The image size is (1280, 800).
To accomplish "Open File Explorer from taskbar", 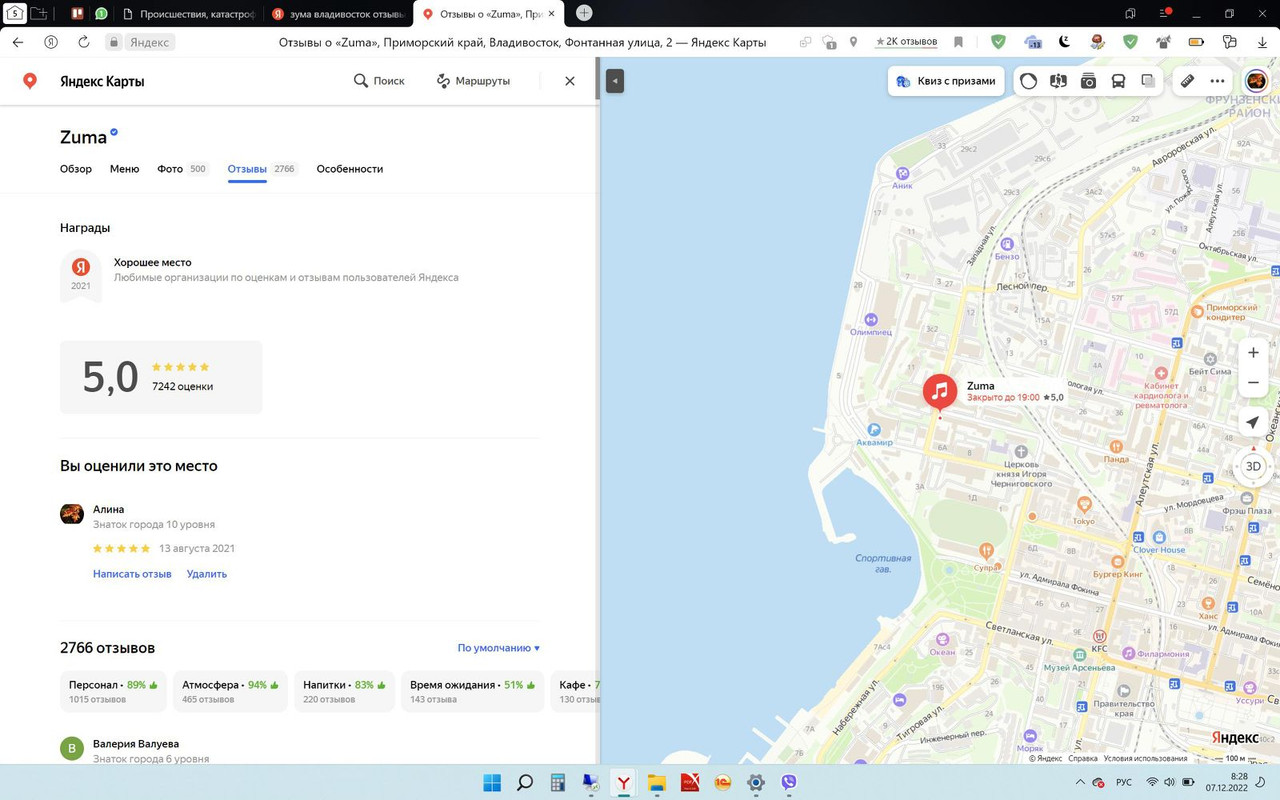I will click(656, 783).
